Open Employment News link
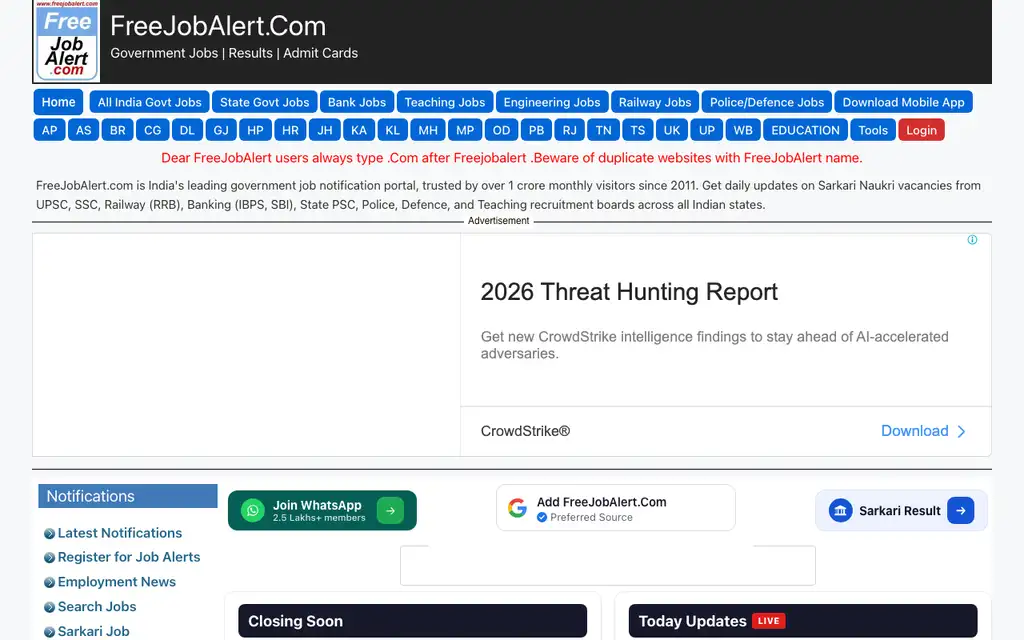Viewport: 1024px width, 640px height. pyautogui.click(x=116, y=582)
